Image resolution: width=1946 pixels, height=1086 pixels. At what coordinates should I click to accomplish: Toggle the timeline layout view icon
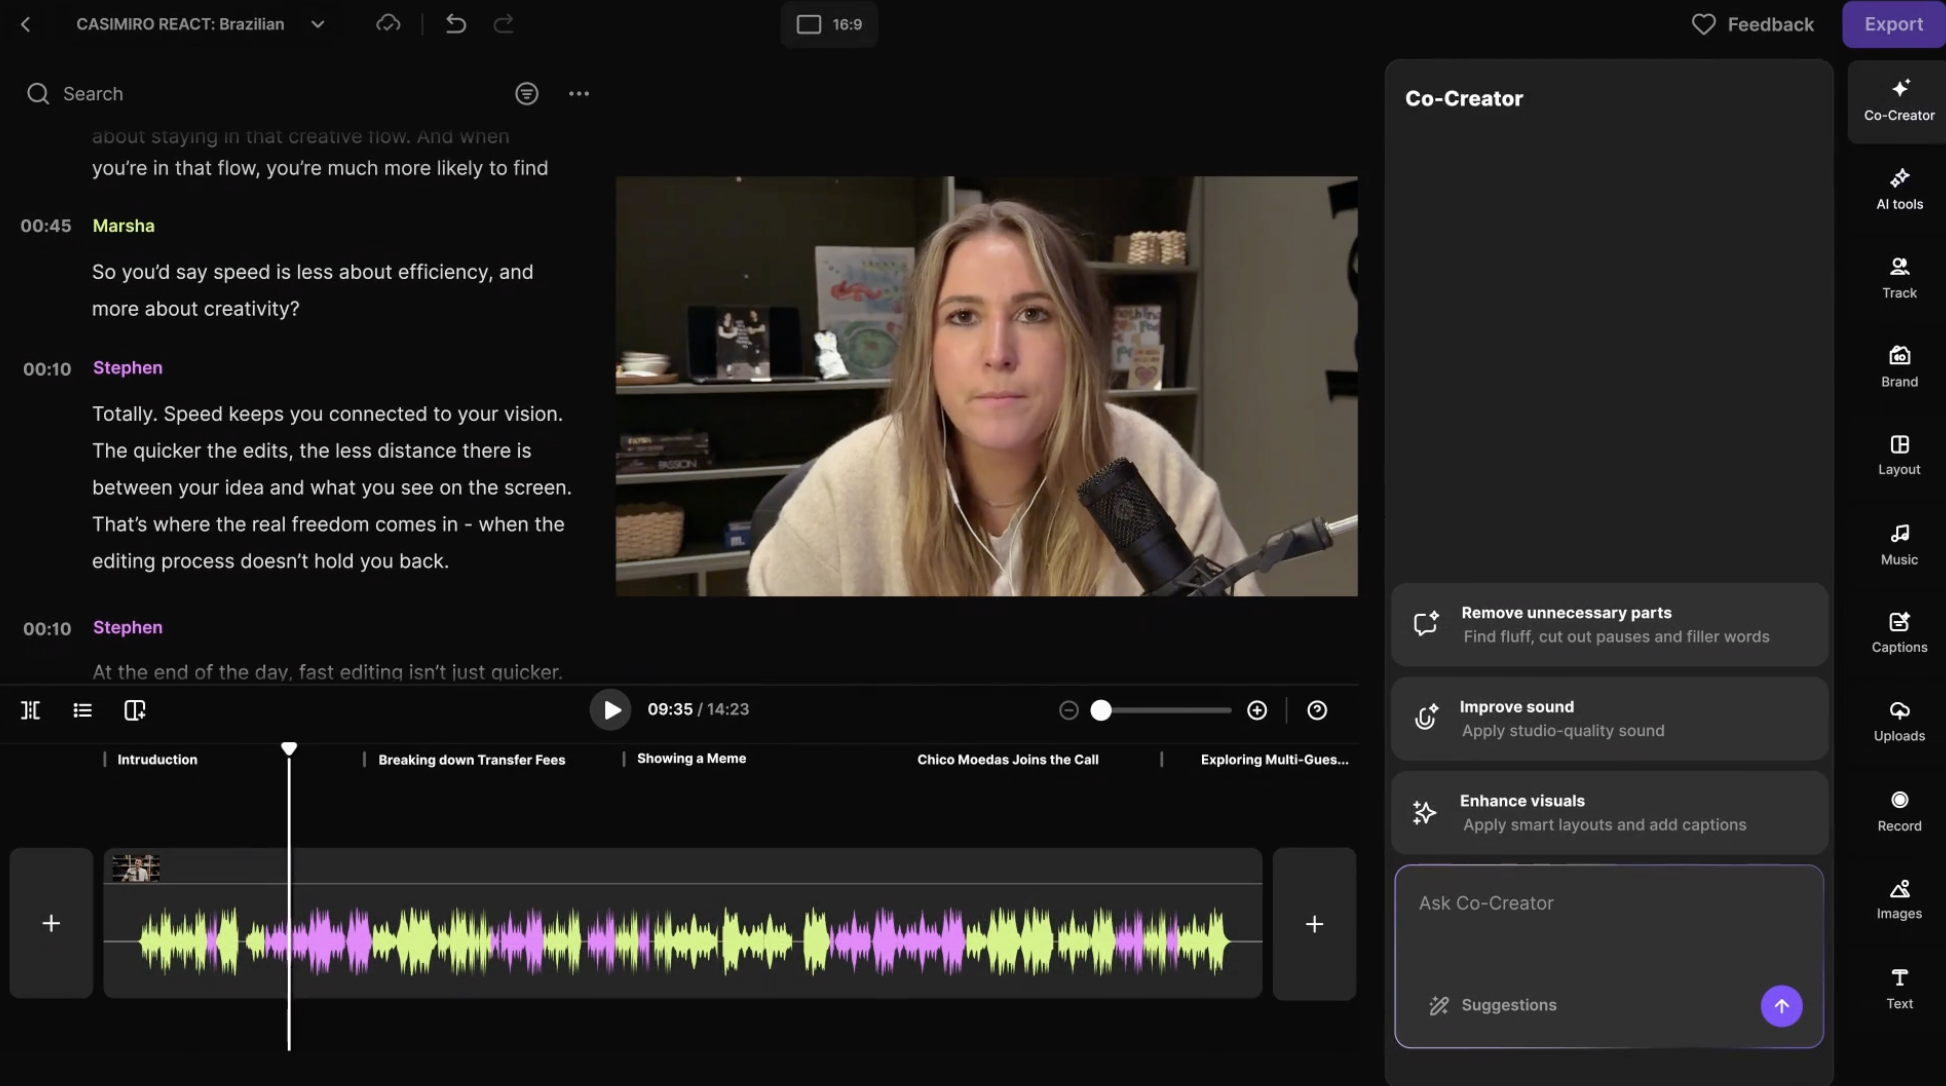(x=134, y=710)
